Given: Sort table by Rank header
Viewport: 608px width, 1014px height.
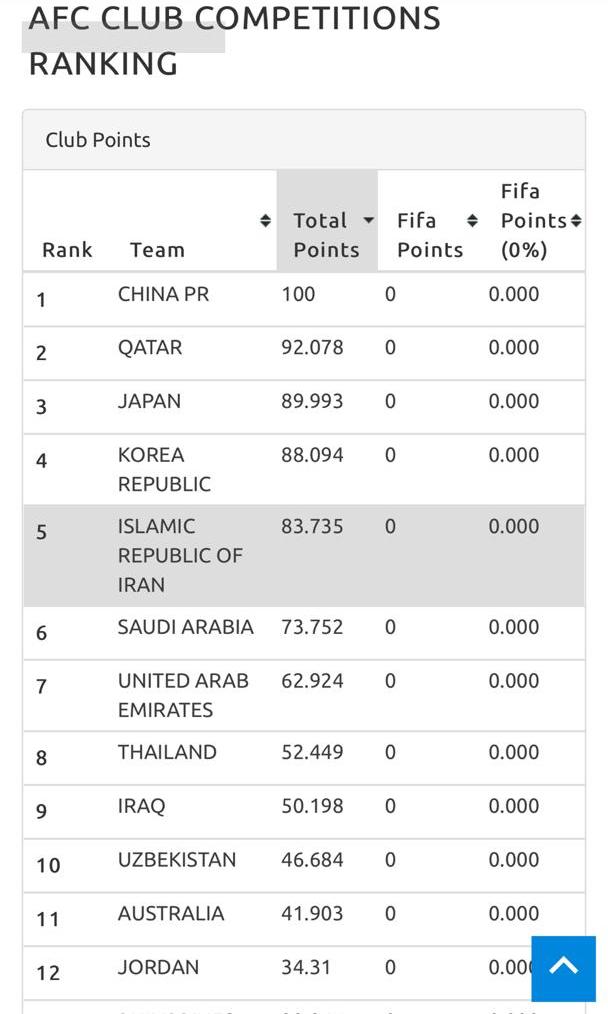Looking at the screenshot, I should coord(67,250).
